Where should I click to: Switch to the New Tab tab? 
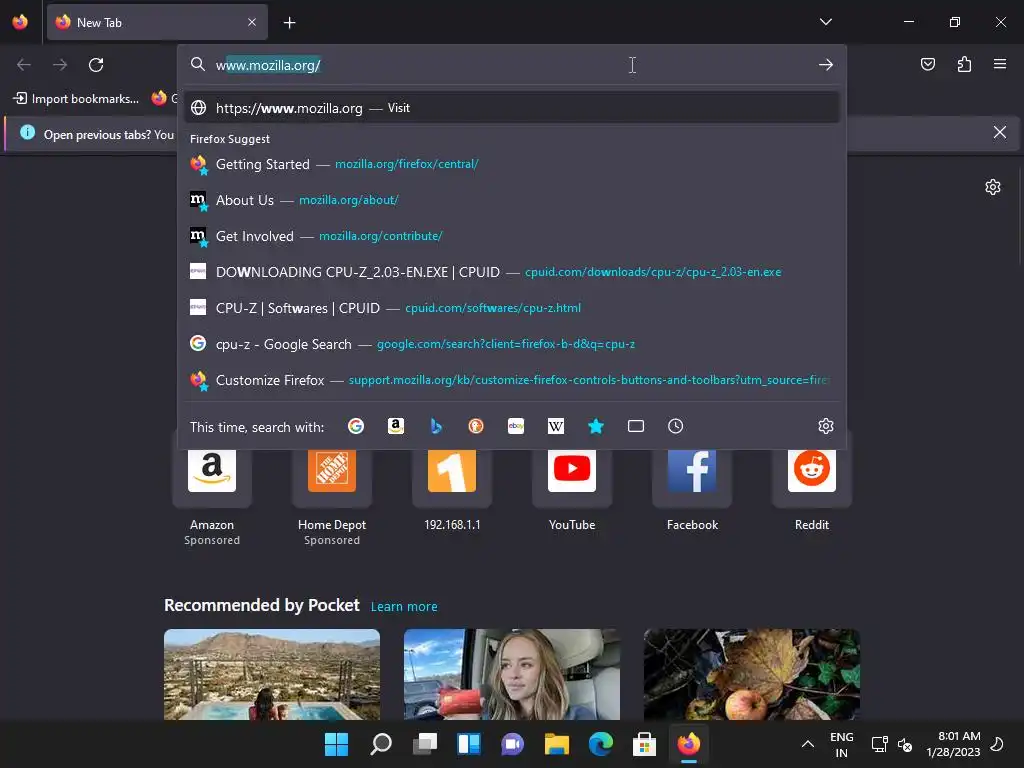[157, 22]
